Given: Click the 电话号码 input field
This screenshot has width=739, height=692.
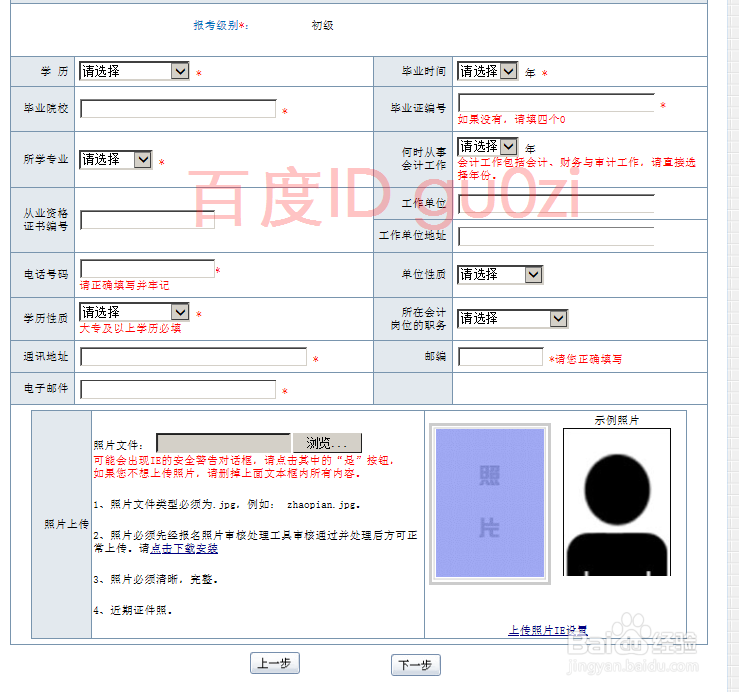Looking at the screenshot, I should pos(148,269).
